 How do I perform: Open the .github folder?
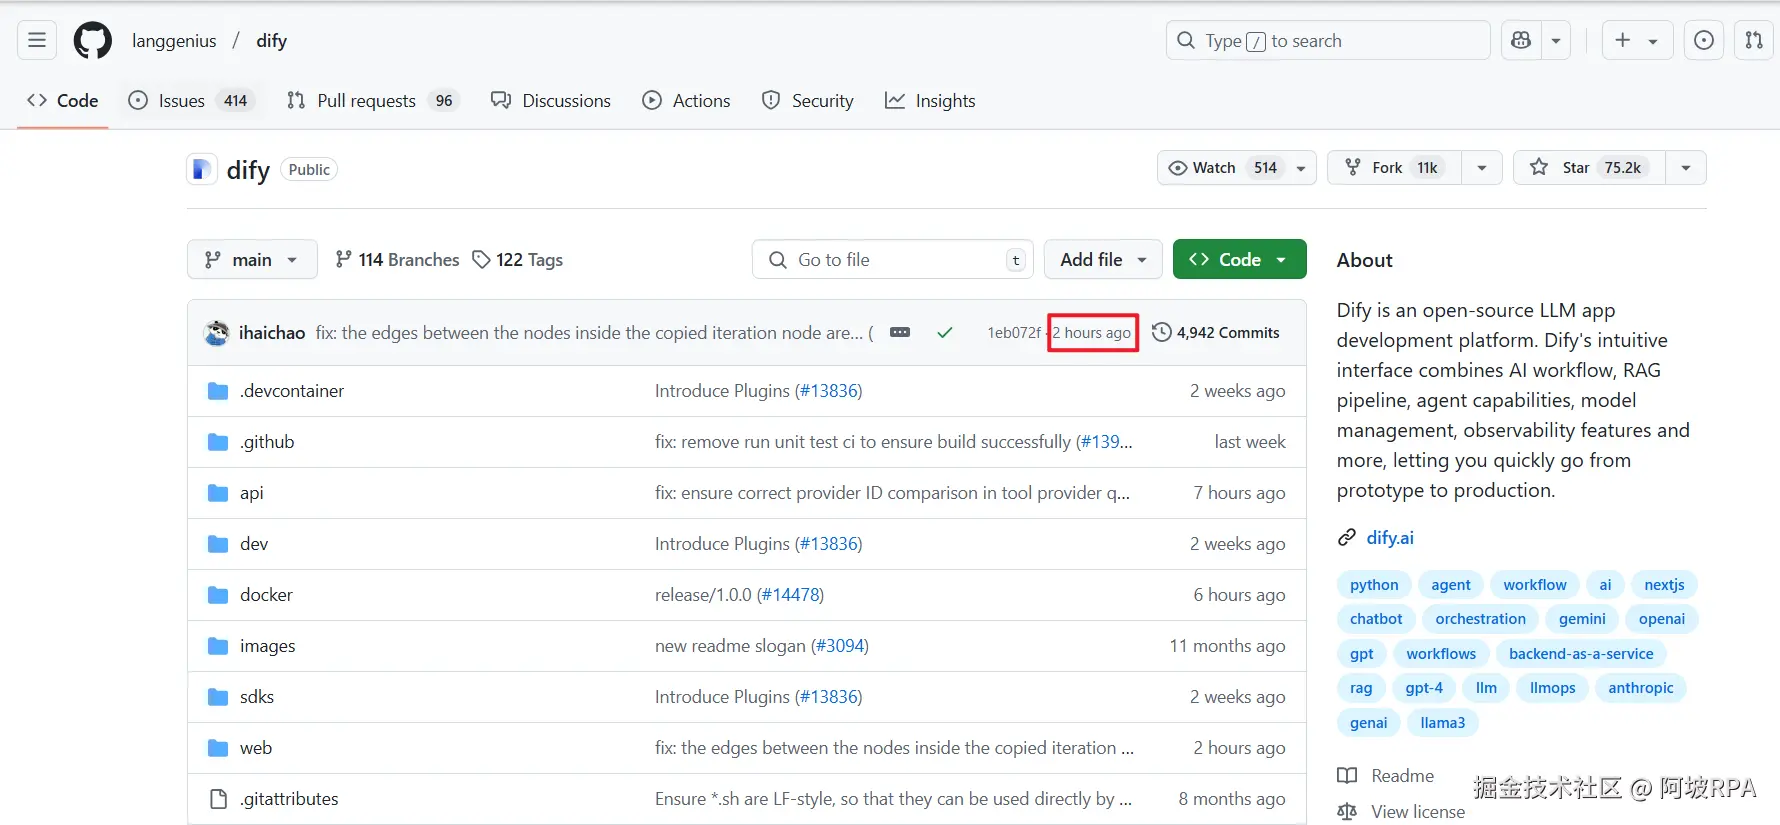267,442
